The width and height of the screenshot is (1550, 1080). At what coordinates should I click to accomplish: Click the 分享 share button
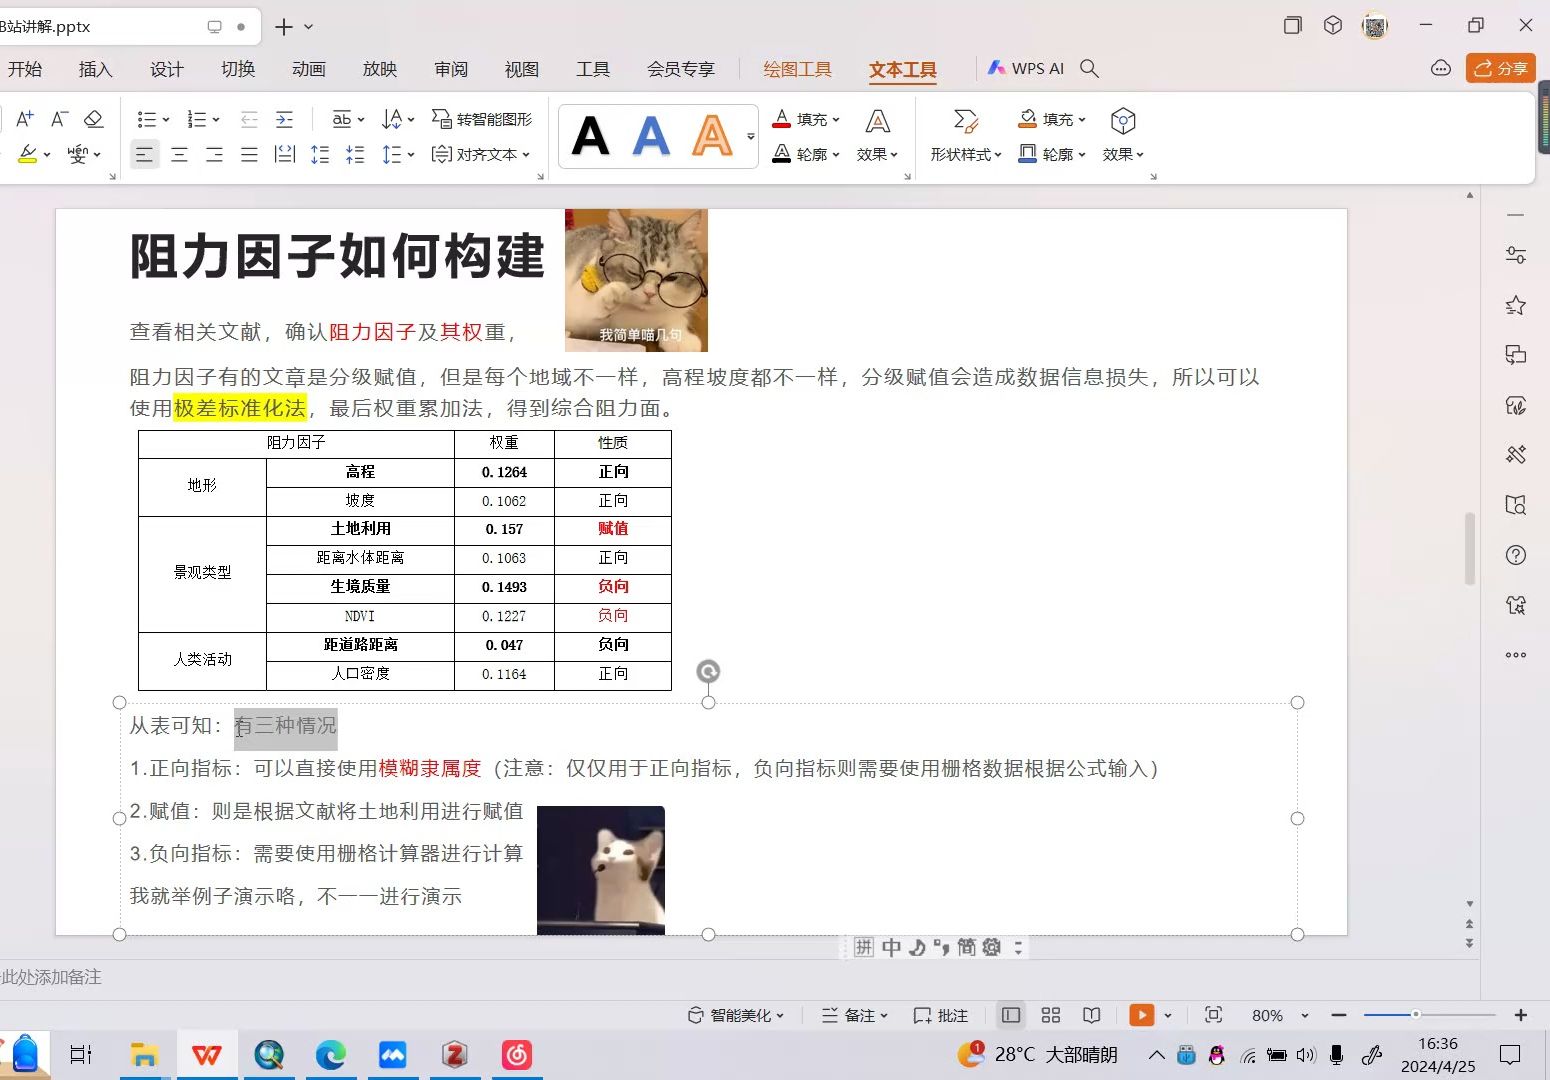tap(1500, 68)
